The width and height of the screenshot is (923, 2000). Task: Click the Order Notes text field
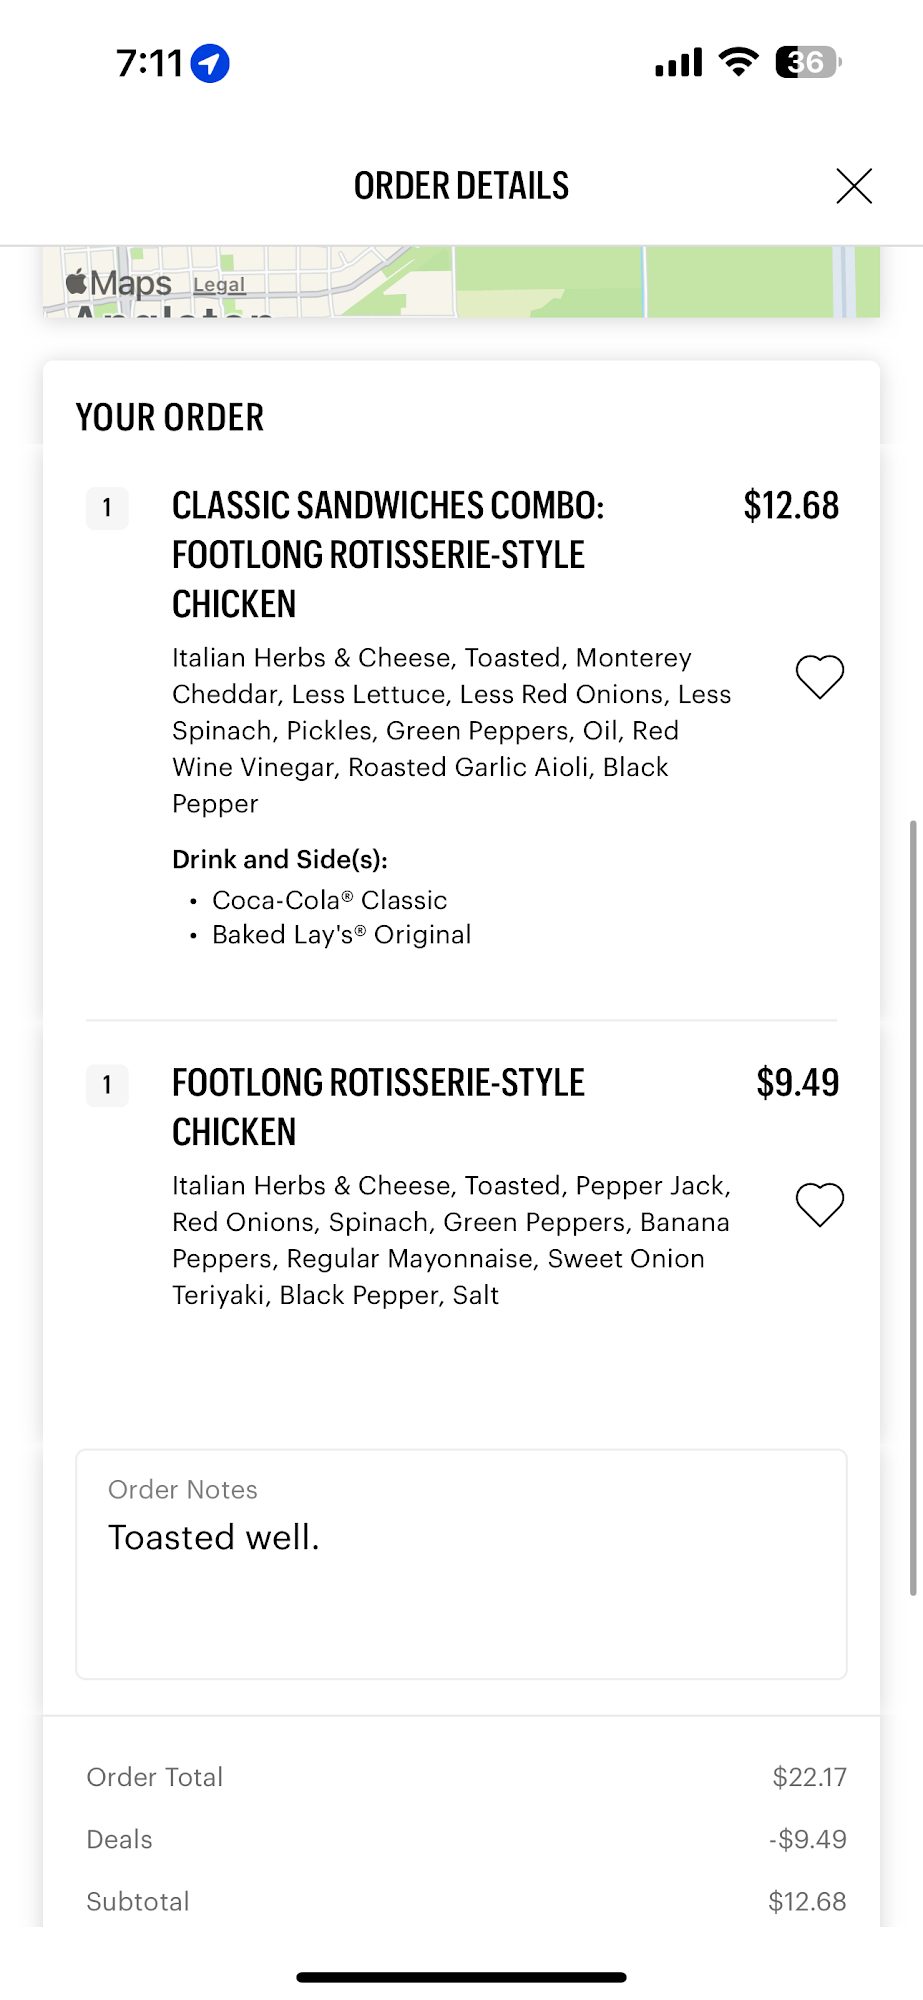click(x=461, y=1564)
